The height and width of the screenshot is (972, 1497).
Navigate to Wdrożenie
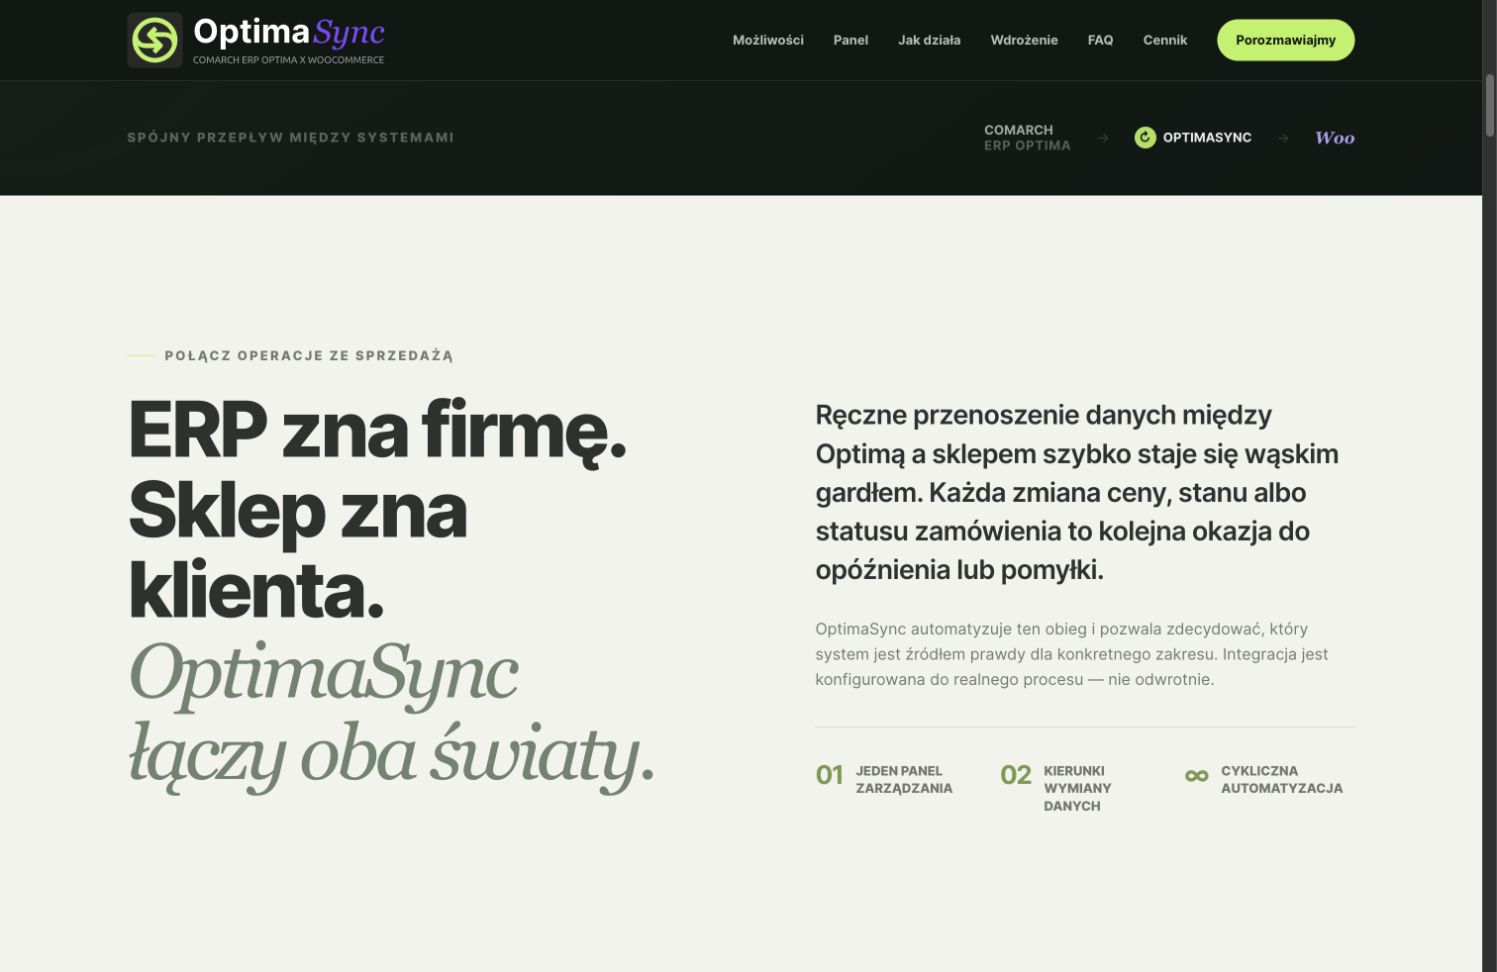(x=1024, y=40)
